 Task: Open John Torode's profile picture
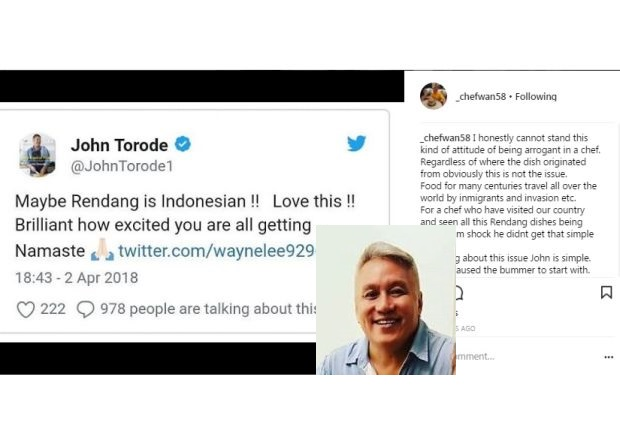point(38,155)
